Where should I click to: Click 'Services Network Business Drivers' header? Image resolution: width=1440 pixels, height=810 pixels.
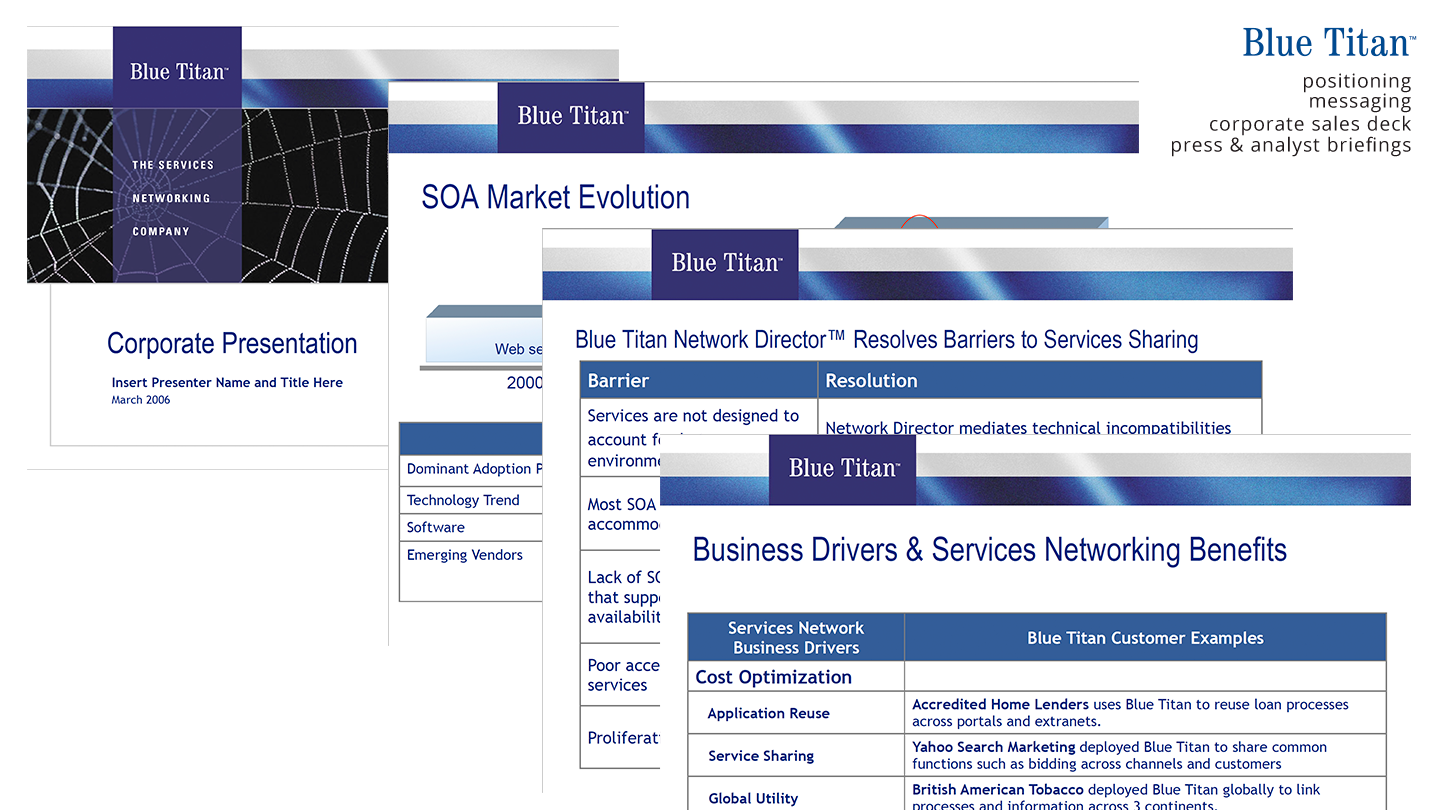[x=796, y=638]
